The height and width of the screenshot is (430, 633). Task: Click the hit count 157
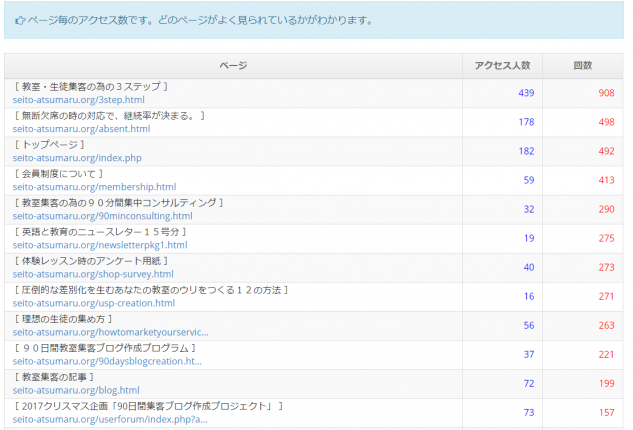pyautogui.click(x=606, y=413)
